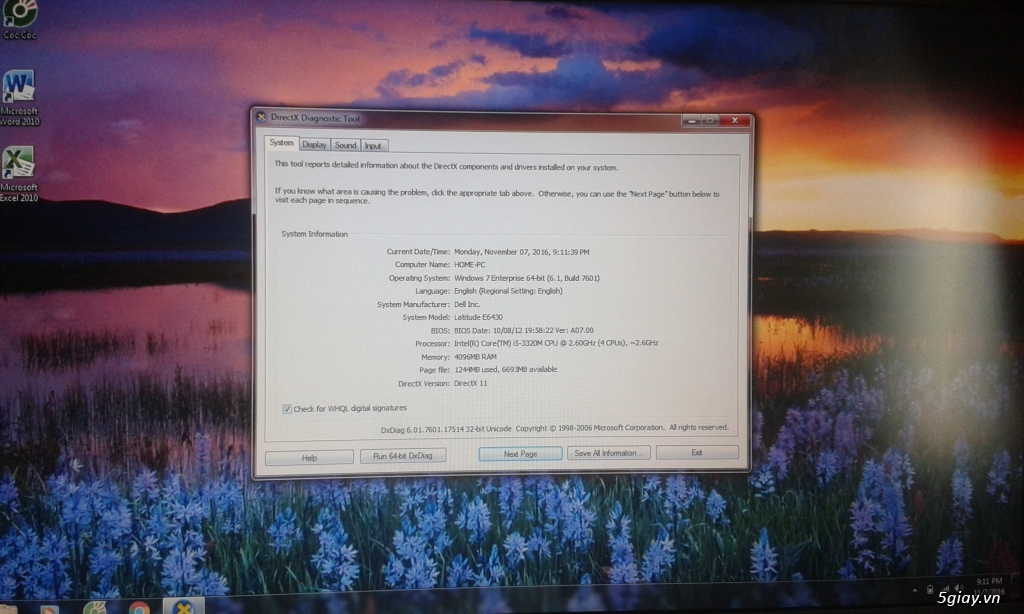Open the volume icon in system tray
Image resolution: width=1024 pixels, height=614 pixels.
click(958, 588)
